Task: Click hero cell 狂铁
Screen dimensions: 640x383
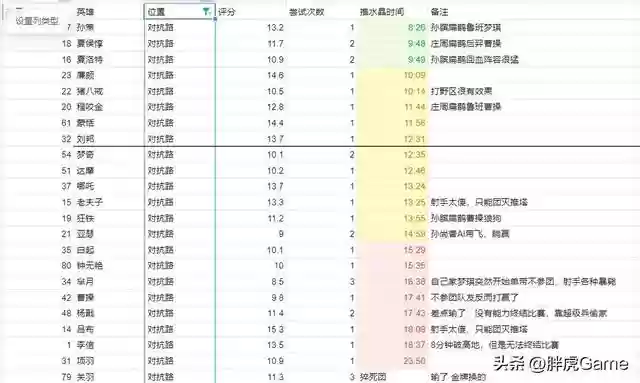Action: click(x=85, y=218)
